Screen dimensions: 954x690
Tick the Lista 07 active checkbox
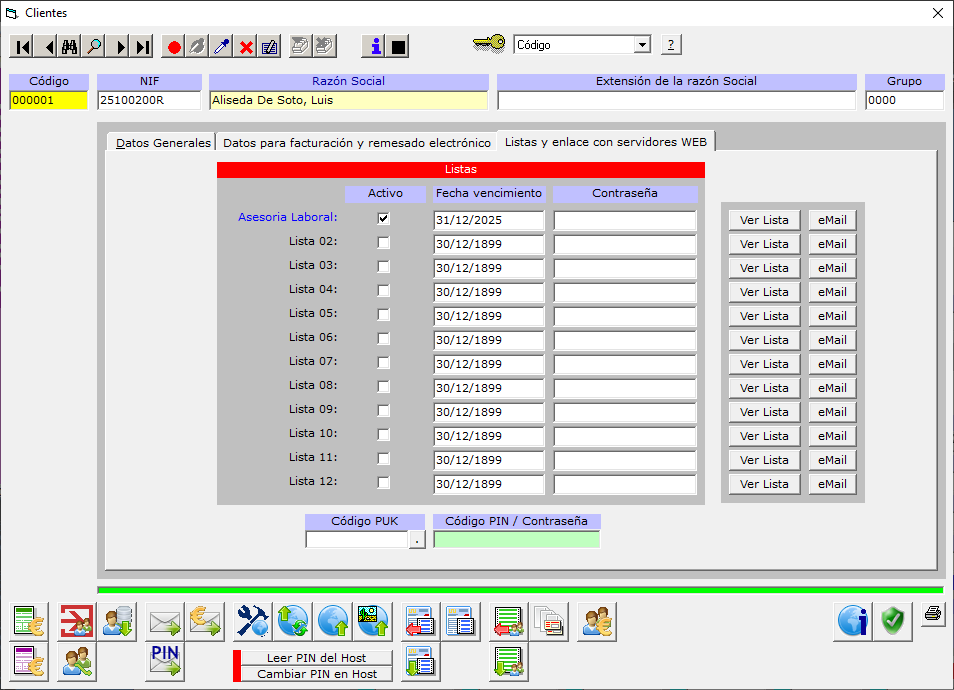coord(384,362)
